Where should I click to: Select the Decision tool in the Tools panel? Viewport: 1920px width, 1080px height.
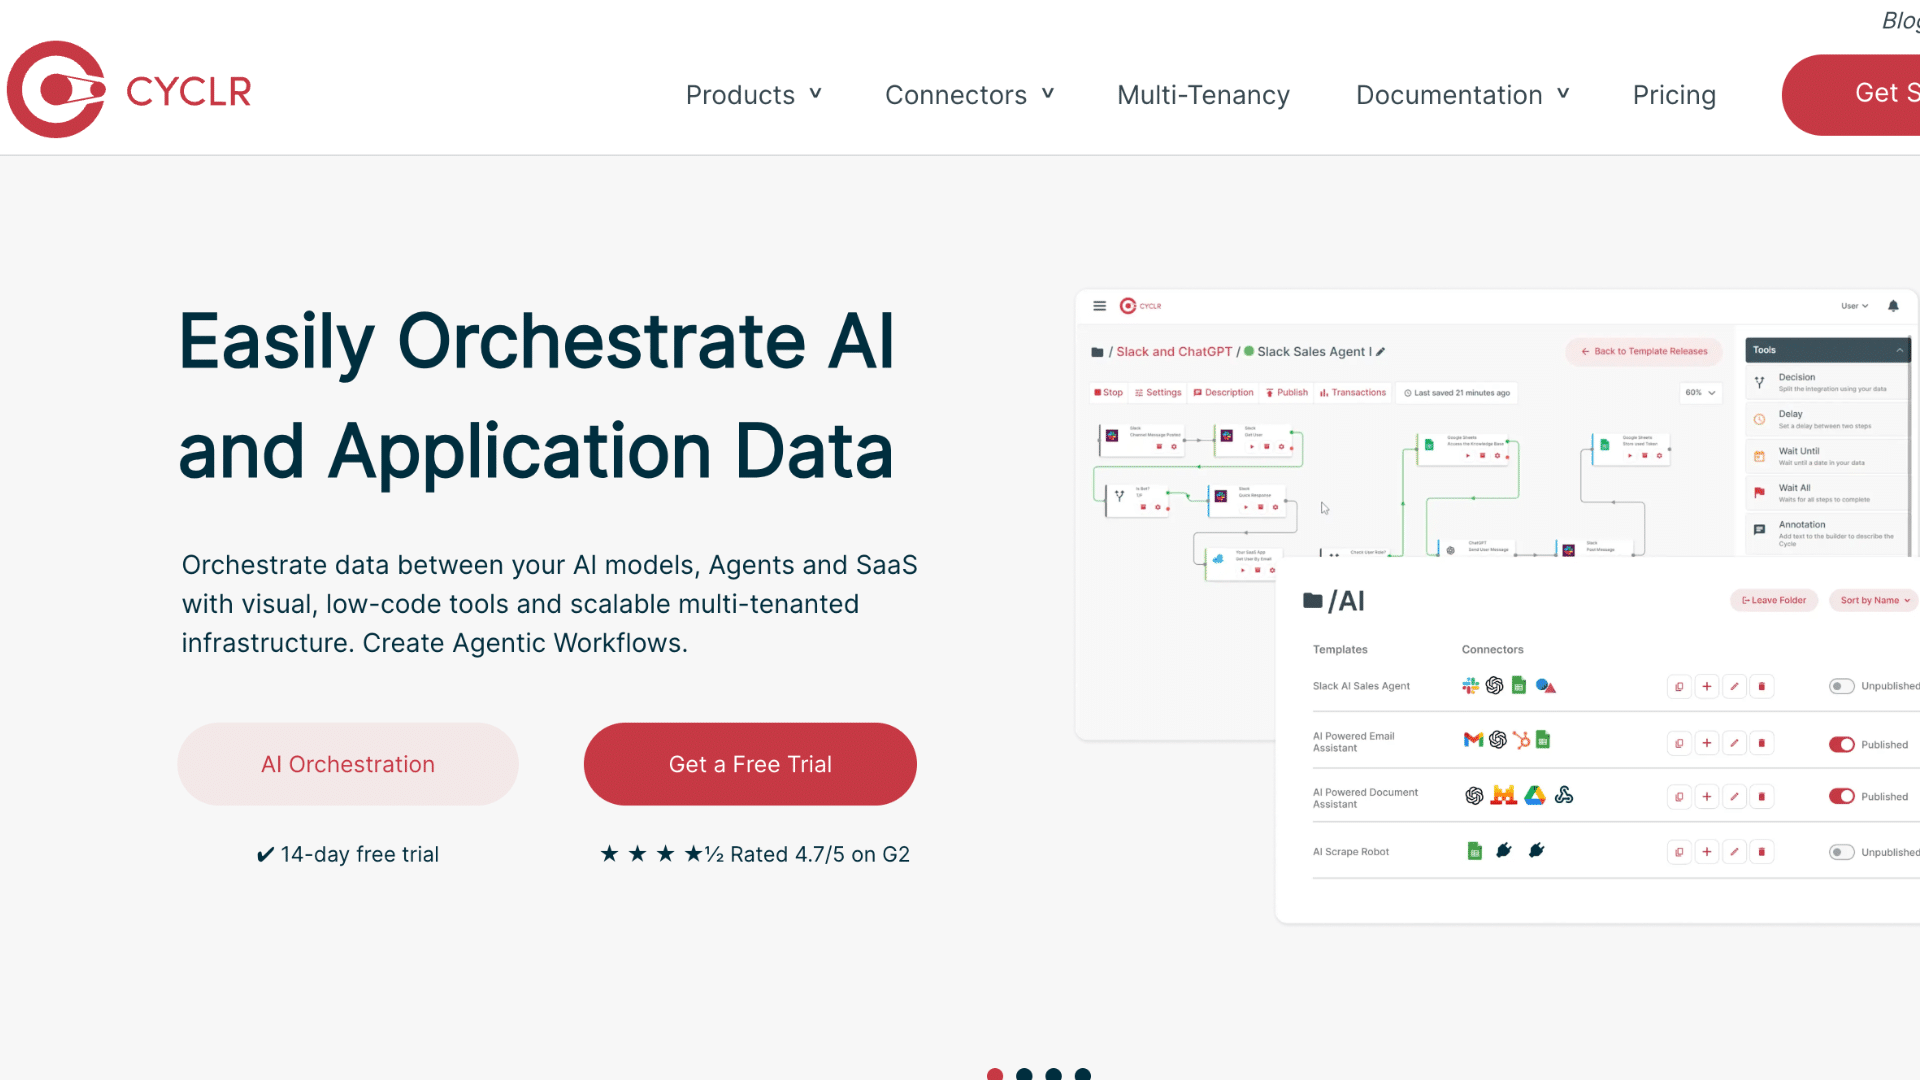[1826, 381]
